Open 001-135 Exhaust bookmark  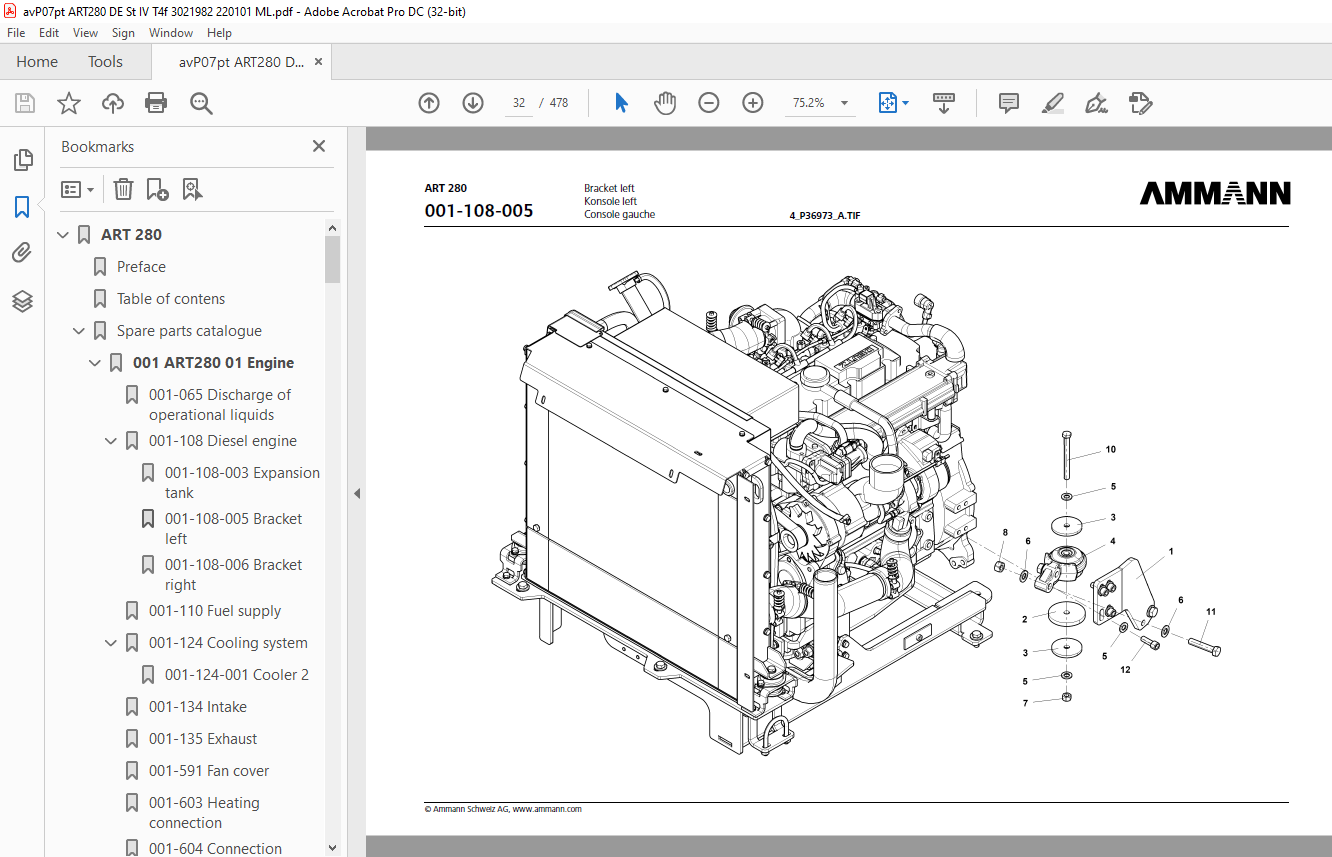[x=203, y=739]
